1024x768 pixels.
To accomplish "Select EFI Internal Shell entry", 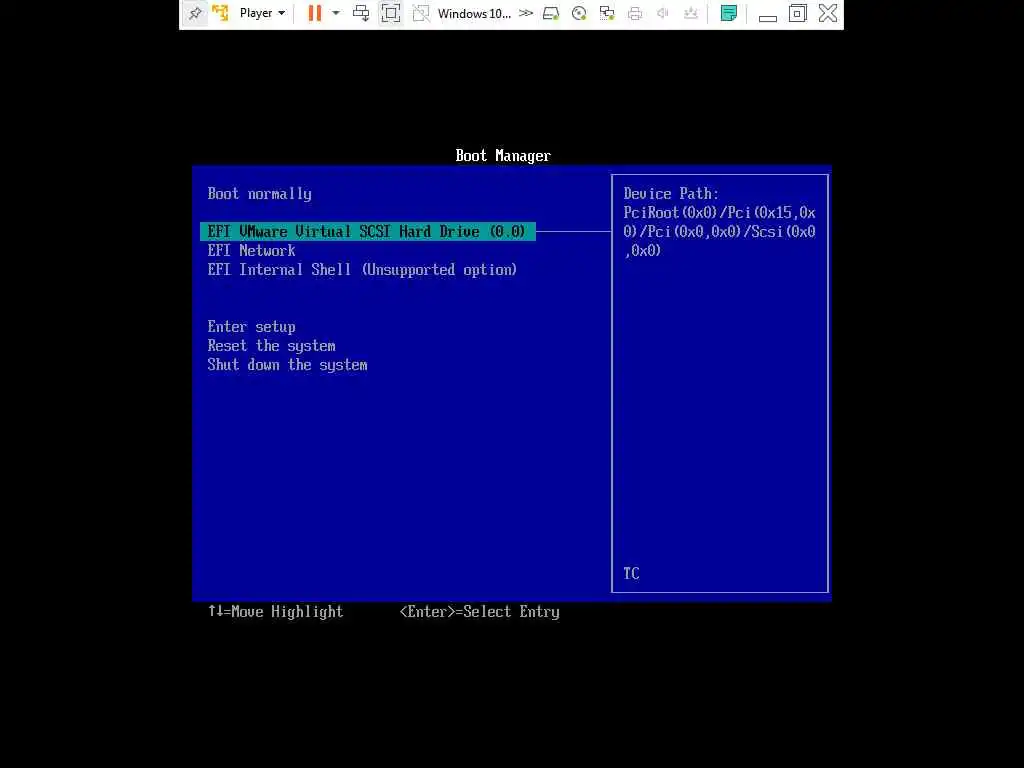I will (x=362, y=270).
